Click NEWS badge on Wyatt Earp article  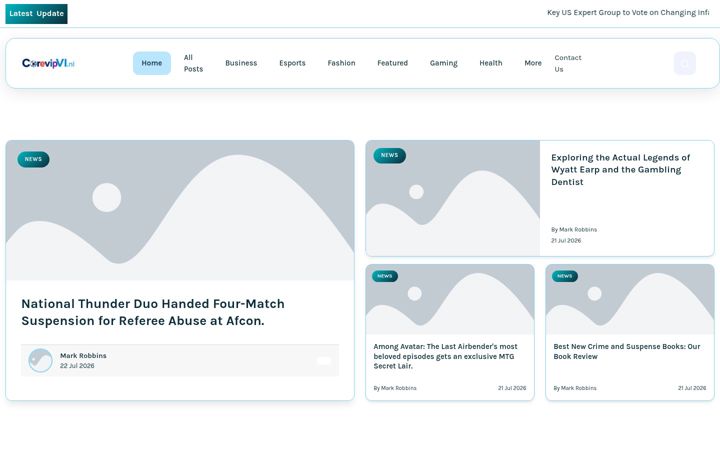pyautogui.click(x=389, y=156)
